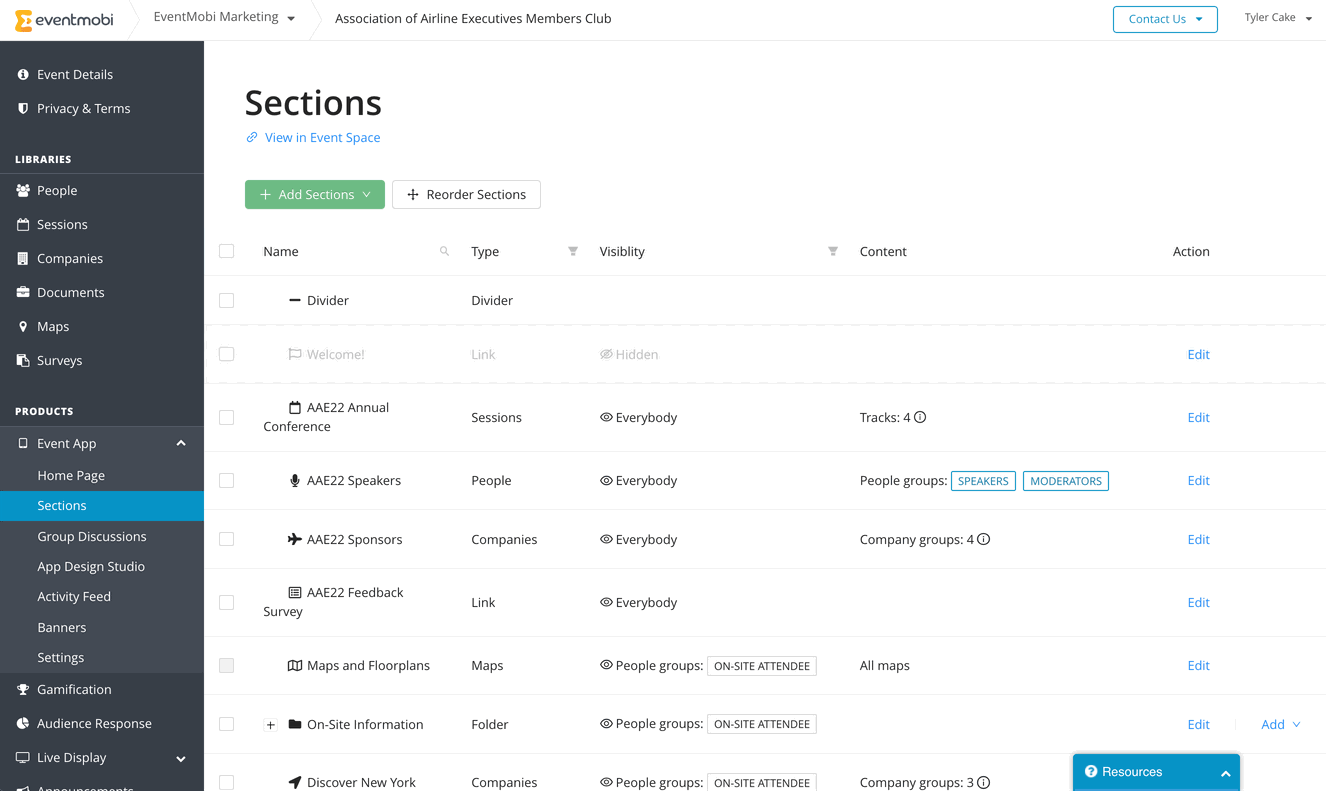Viewport: 1326px width, 791px height.
Task: Click the Live Display monitor icon
Action: pyautogui.click(x=23, y=757)
